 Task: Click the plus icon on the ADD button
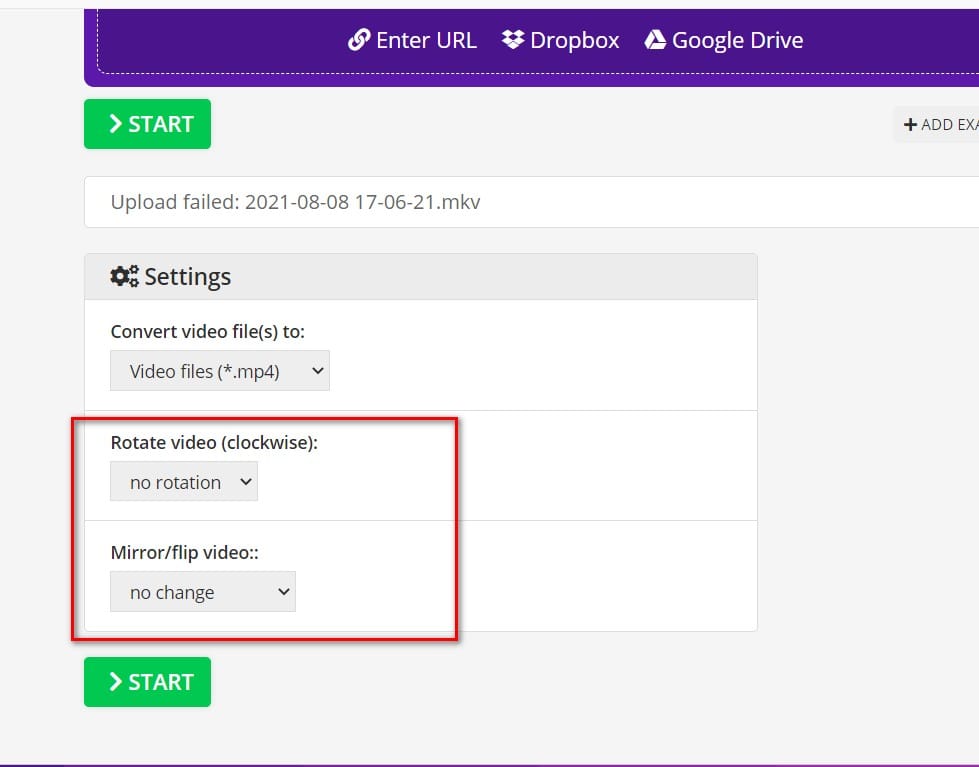coord(910,125)
